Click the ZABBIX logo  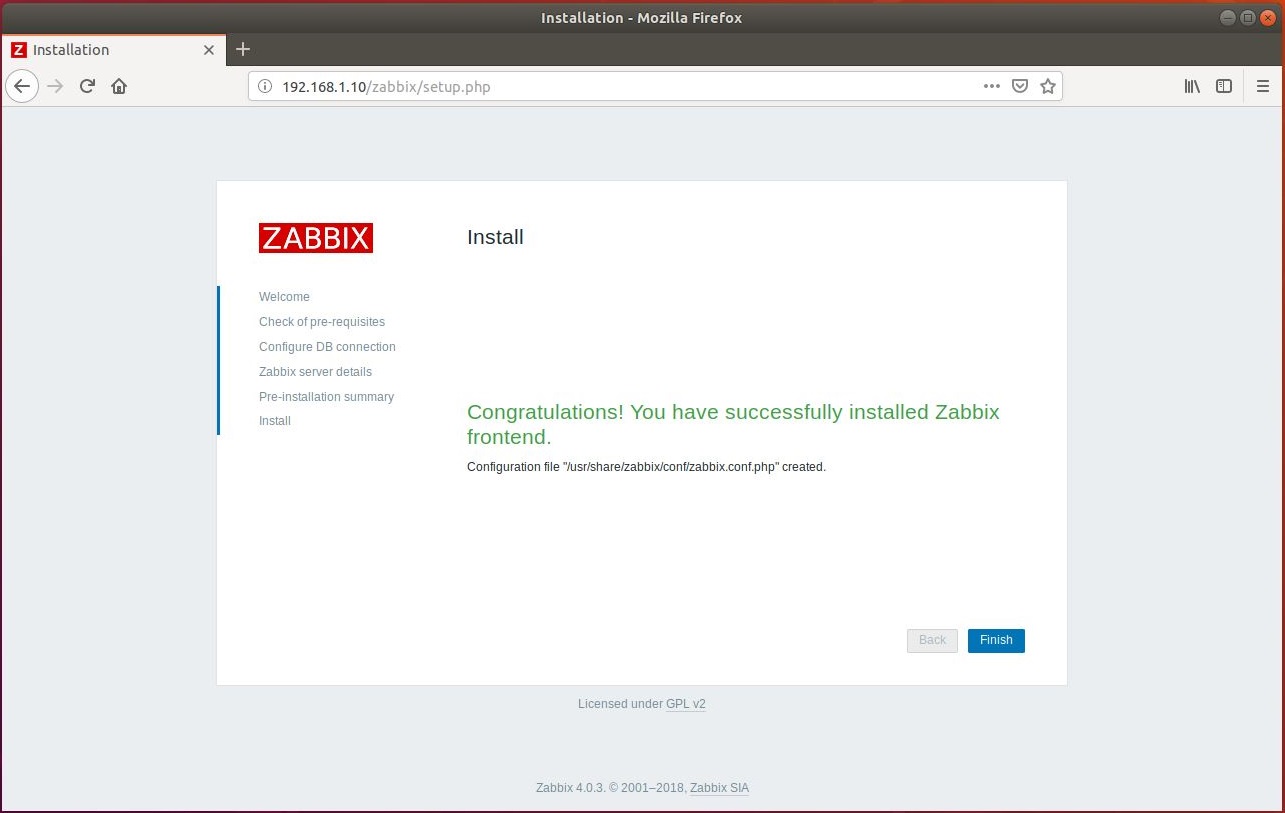click(x=316, y=238)
